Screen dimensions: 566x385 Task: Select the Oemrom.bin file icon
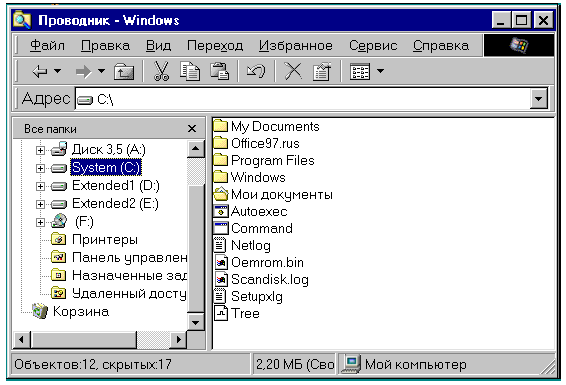221,262
